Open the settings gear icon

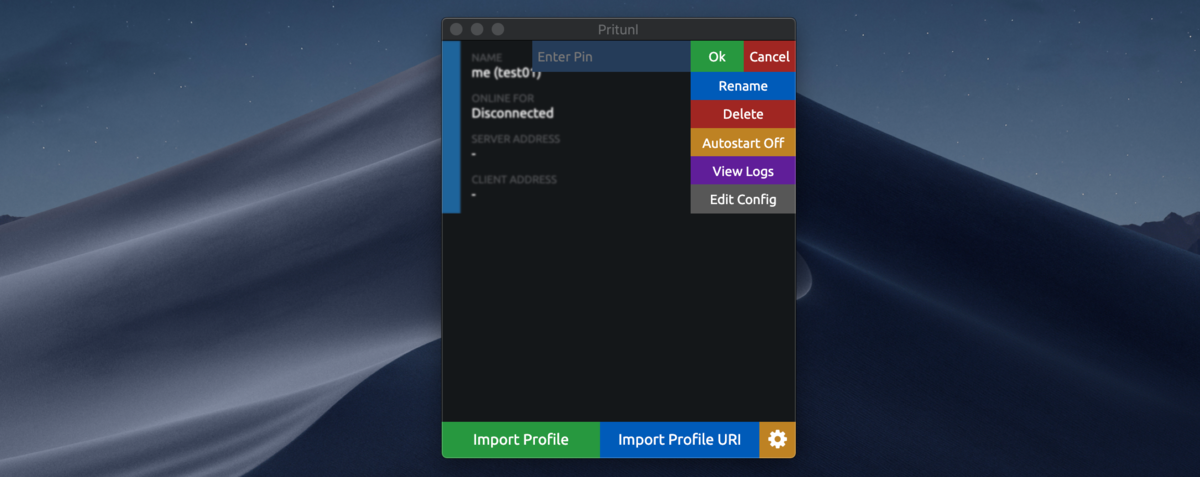click(x=777, y=440)
